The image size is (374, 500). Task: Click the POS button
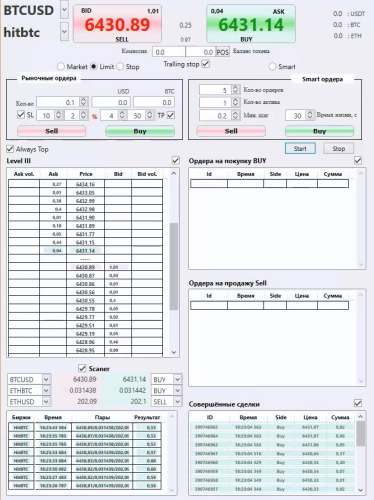pos(223,52)
